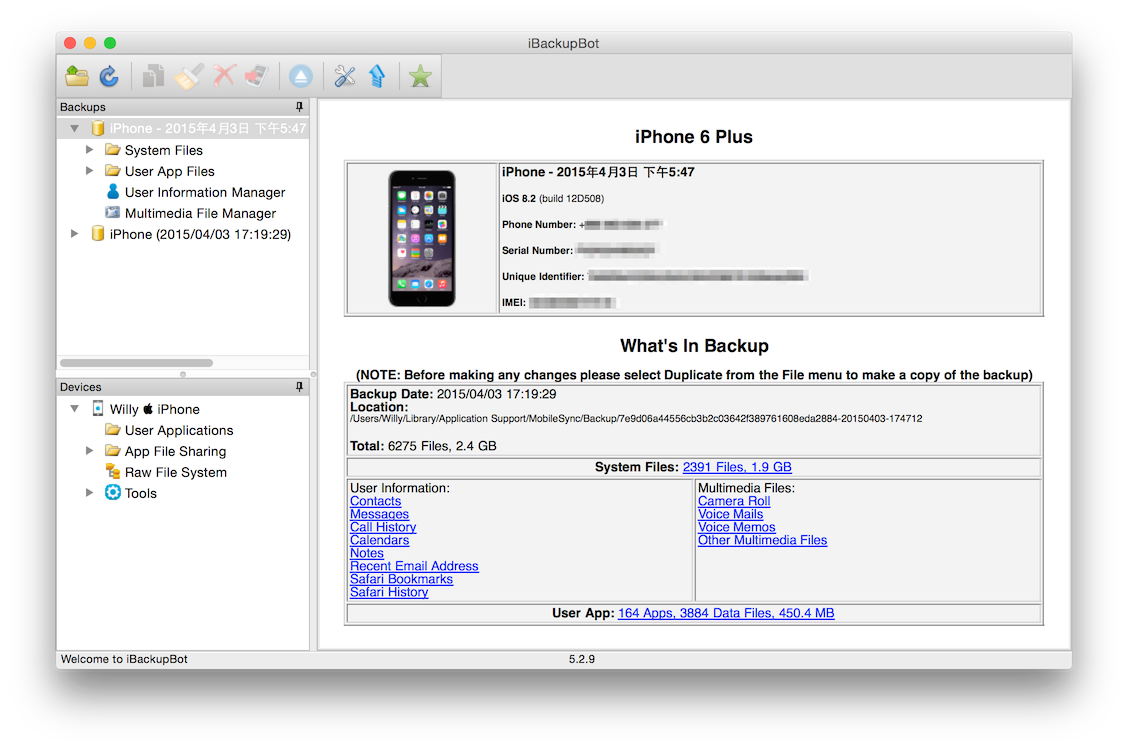Screen dimensions: 1128x749
Task: Click the Raw File System icon
Action: click(112, 471)
